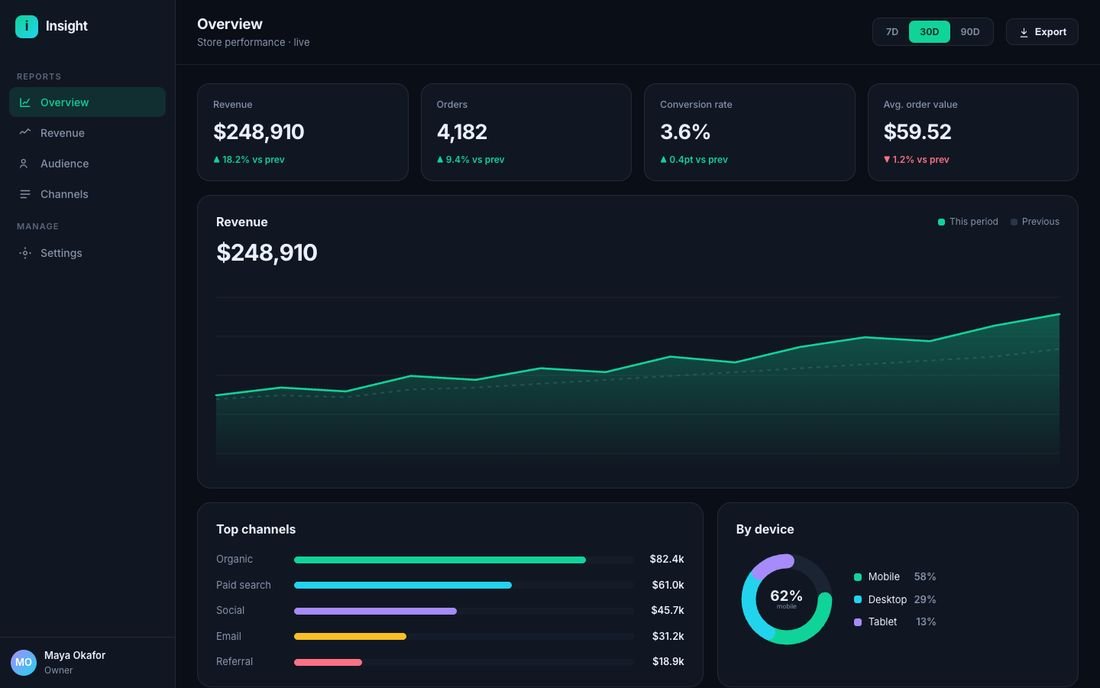Click the $61.0k Paid search value
The width and height of the screenshot is (1100, 688).
click(x=668, y=585)
